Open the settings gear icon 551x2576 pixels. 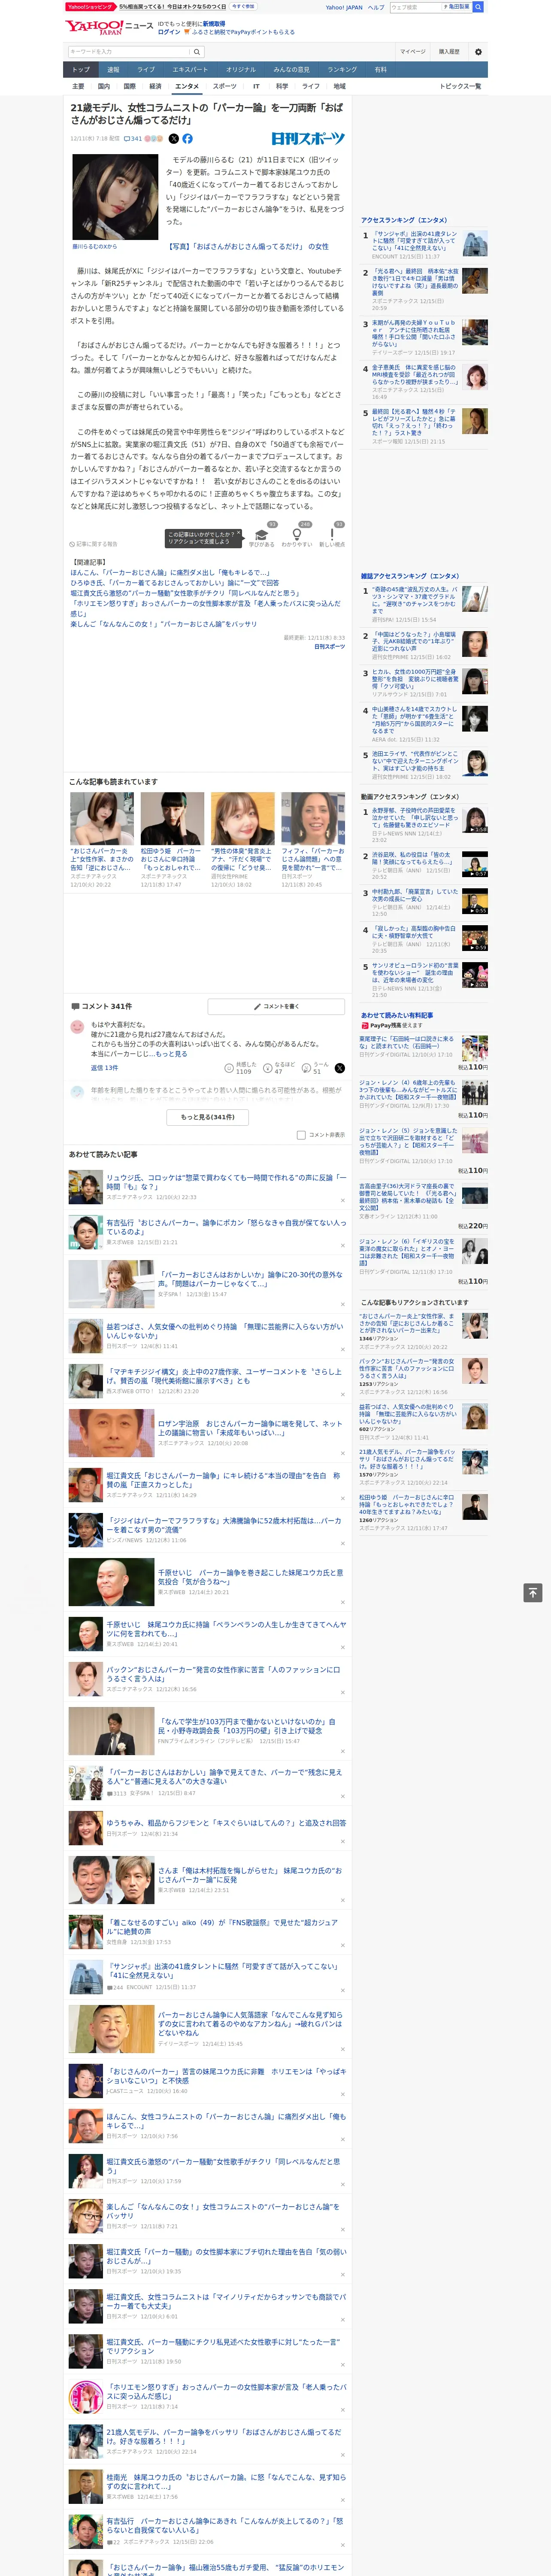point(478,52)
